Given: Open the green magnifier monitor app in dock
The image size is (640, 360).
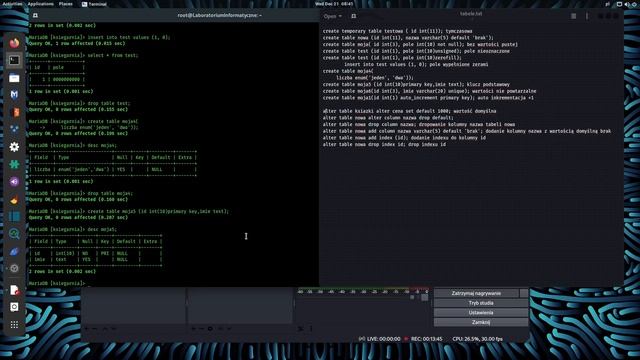Looking at the screenshot, I should click(x=14, y=234).
